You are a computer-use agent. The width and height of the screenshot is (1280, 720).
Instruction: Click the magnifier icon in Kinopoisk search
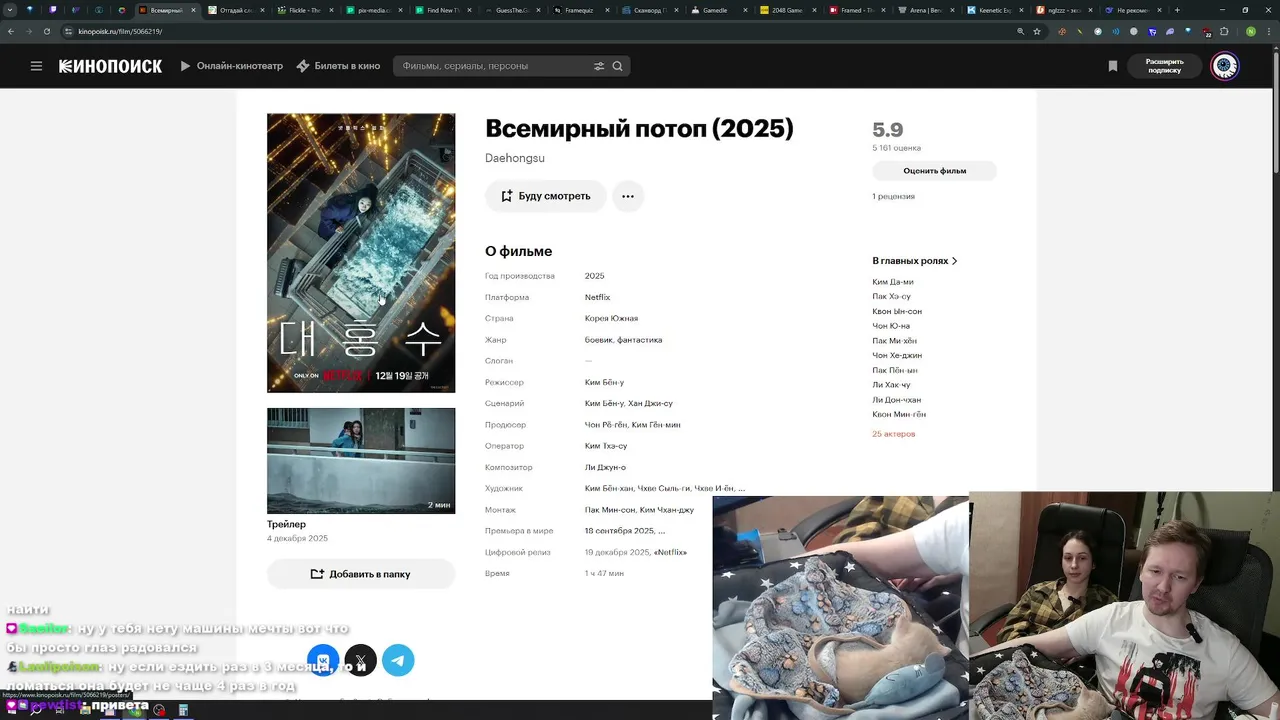point(617,66)
